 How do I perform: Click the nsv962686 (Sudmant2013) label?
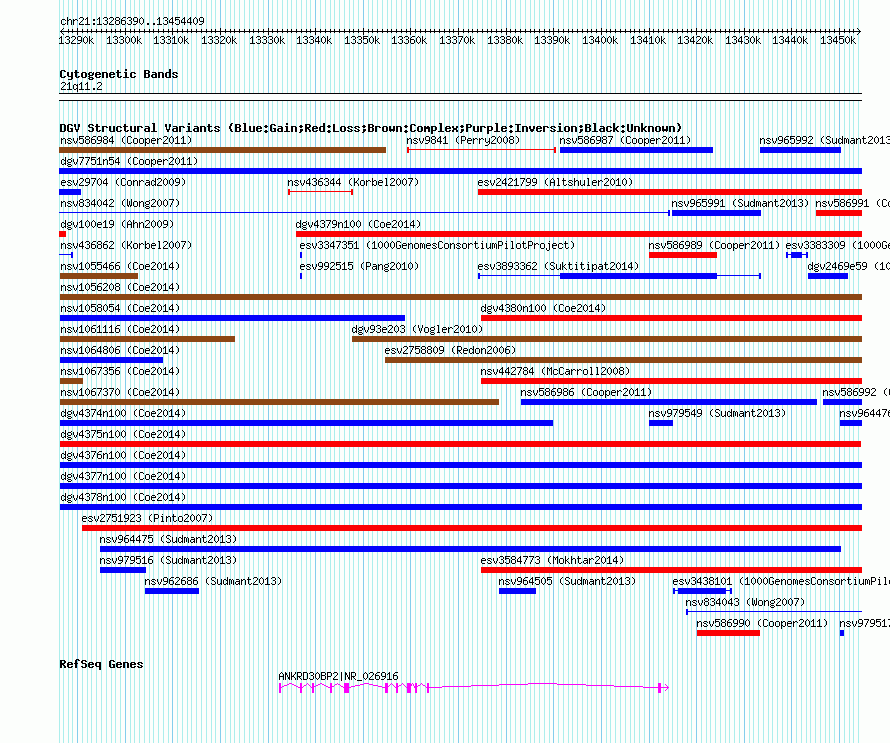coord(213,581)
